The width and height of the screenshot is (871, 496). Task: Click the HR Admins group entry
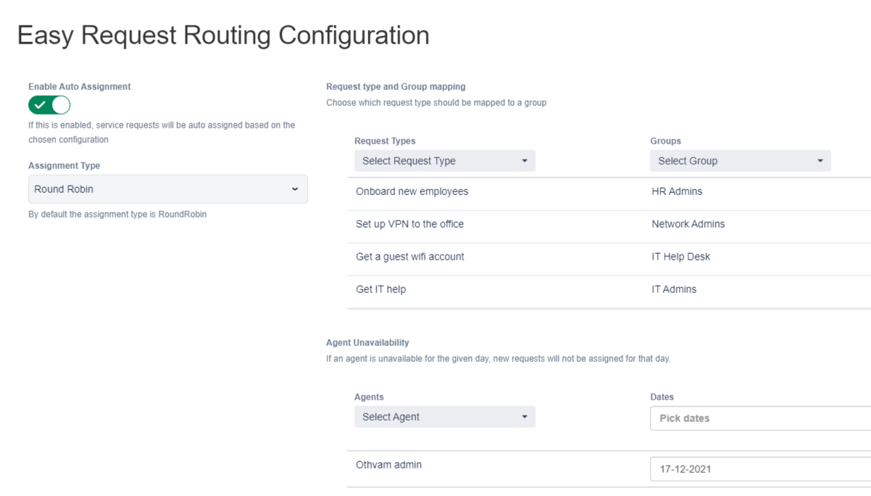677,192
